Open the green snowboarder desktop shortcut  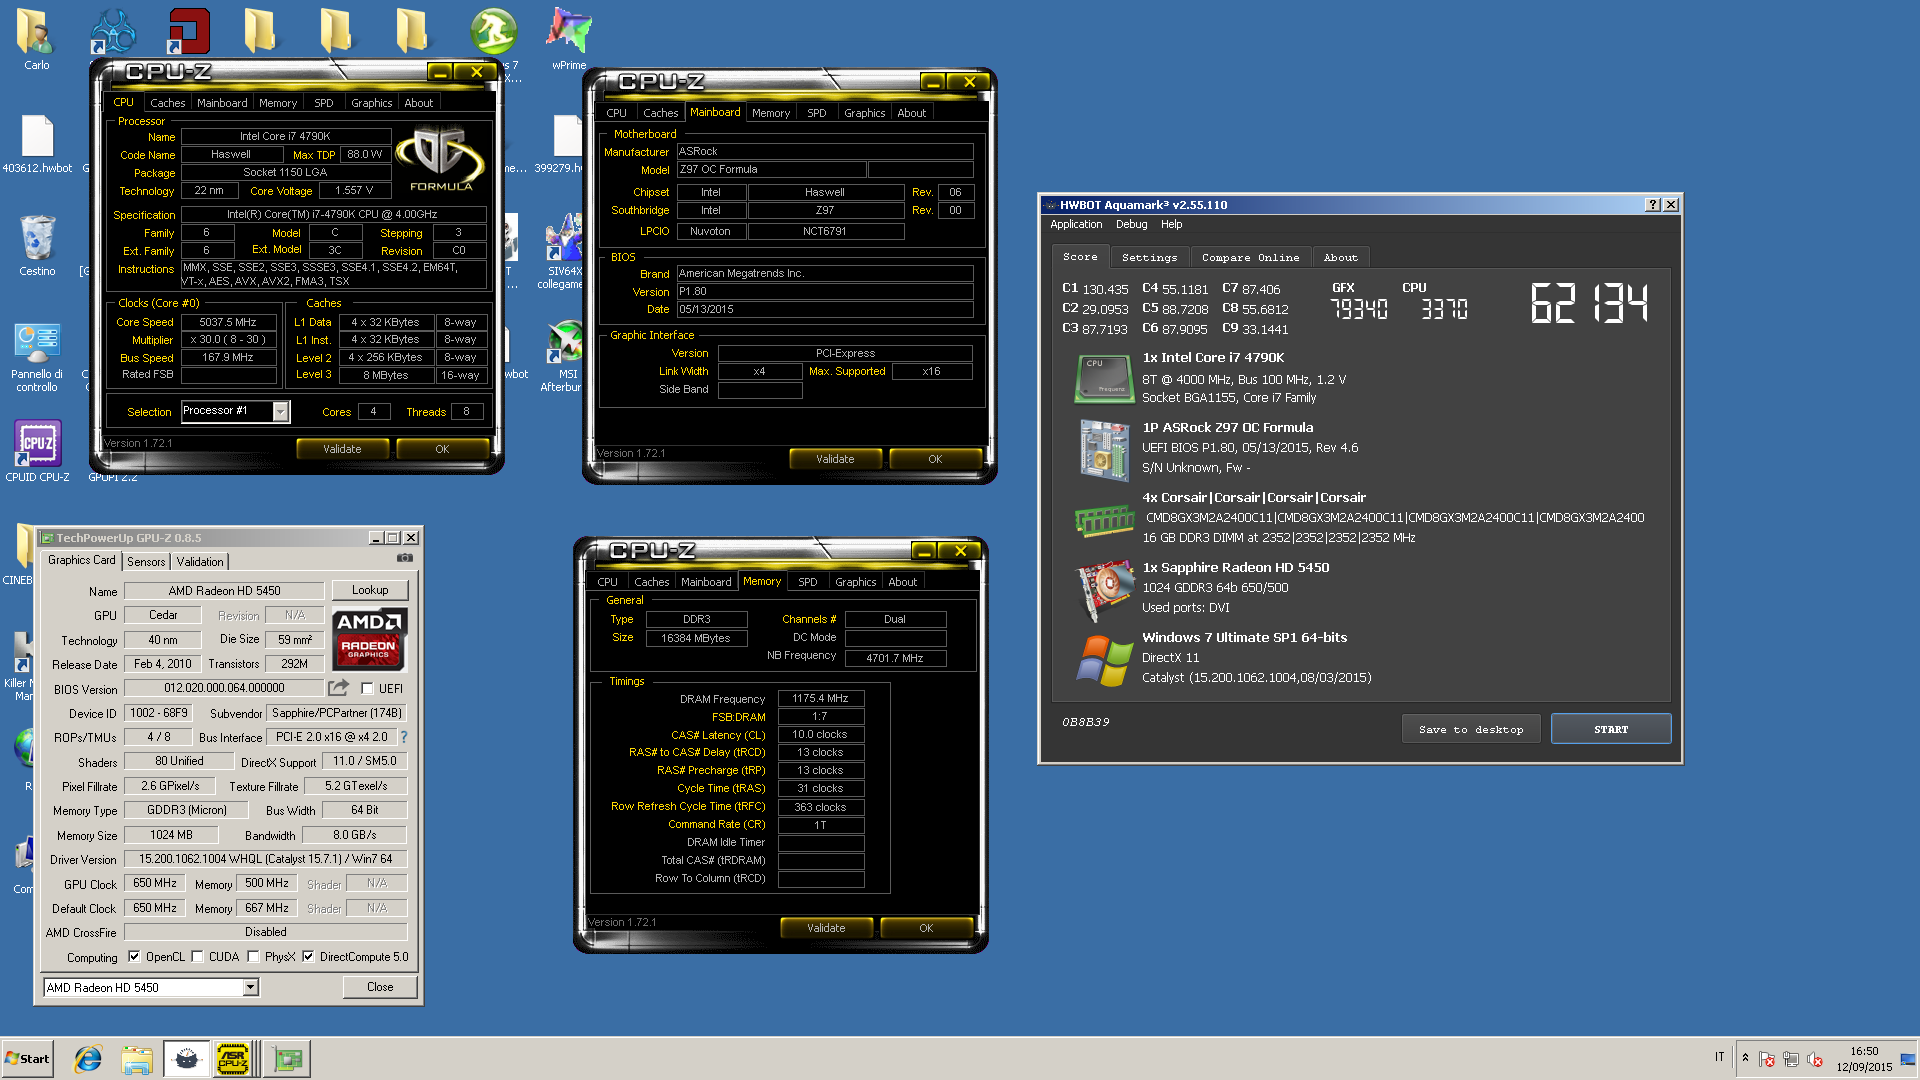(x=494, y=30)
